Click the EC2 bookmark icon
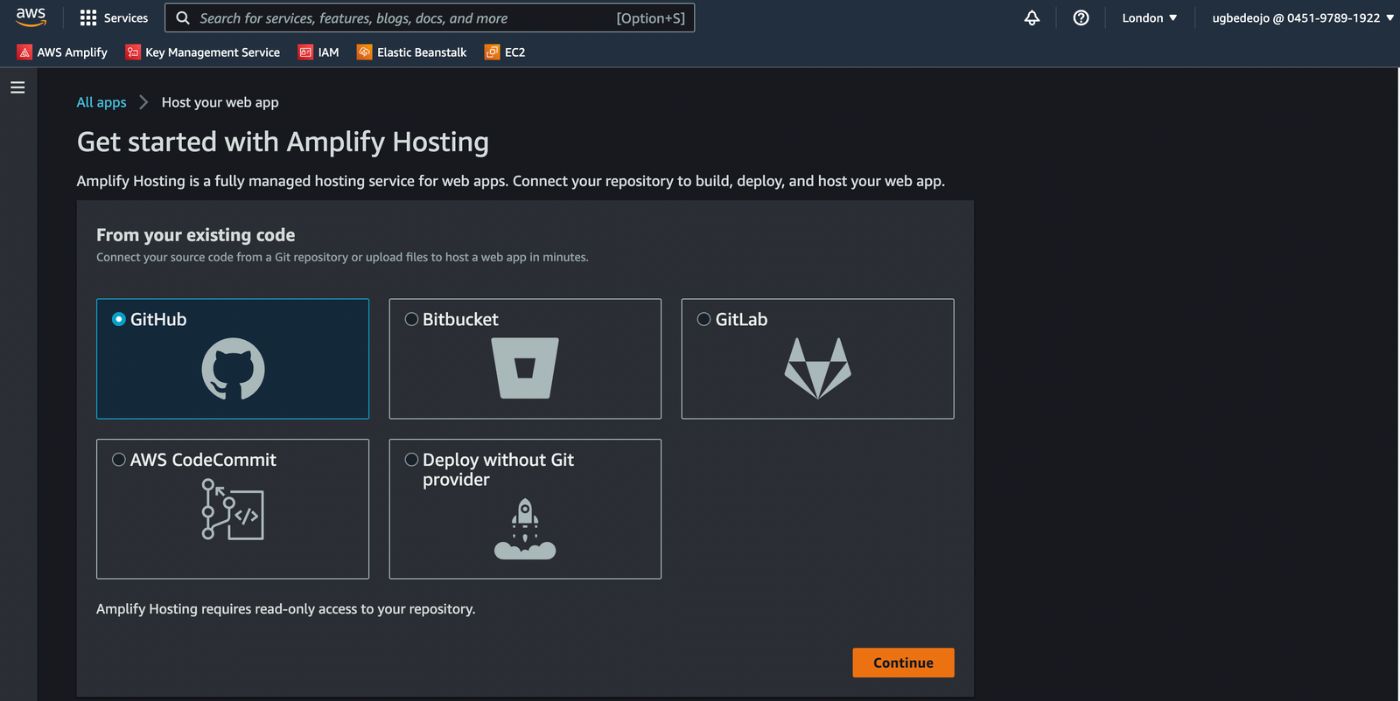The width and height of the screenshot is (1400, 701). [x=493, y=52]
